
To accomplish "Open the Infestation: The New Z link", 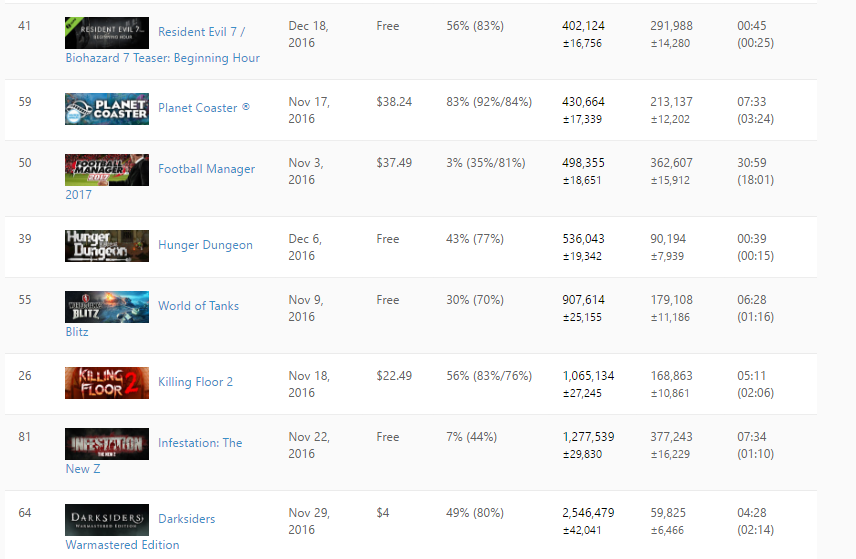I will pyautogui.click(x=200, y=443).
